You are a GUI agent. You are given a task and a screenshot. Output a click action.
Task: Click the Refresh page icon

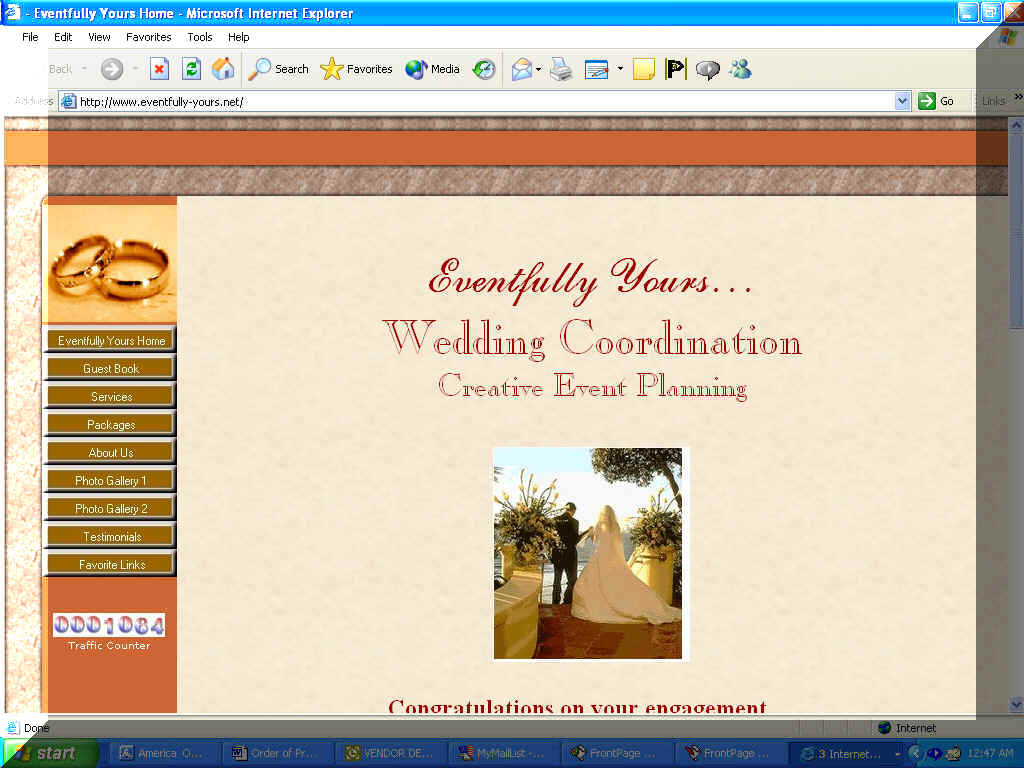point(191,69)
